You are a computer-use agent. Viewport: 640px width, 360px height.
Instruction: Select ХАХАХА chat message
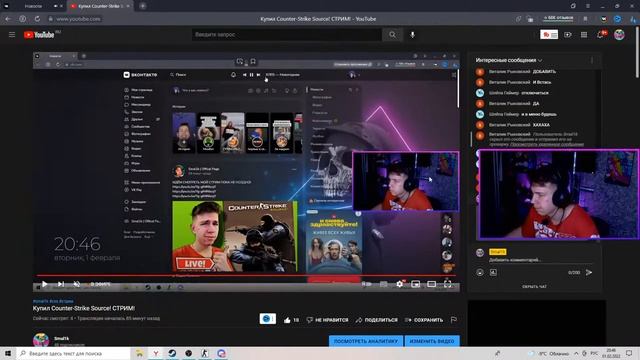tap(541, 124)
